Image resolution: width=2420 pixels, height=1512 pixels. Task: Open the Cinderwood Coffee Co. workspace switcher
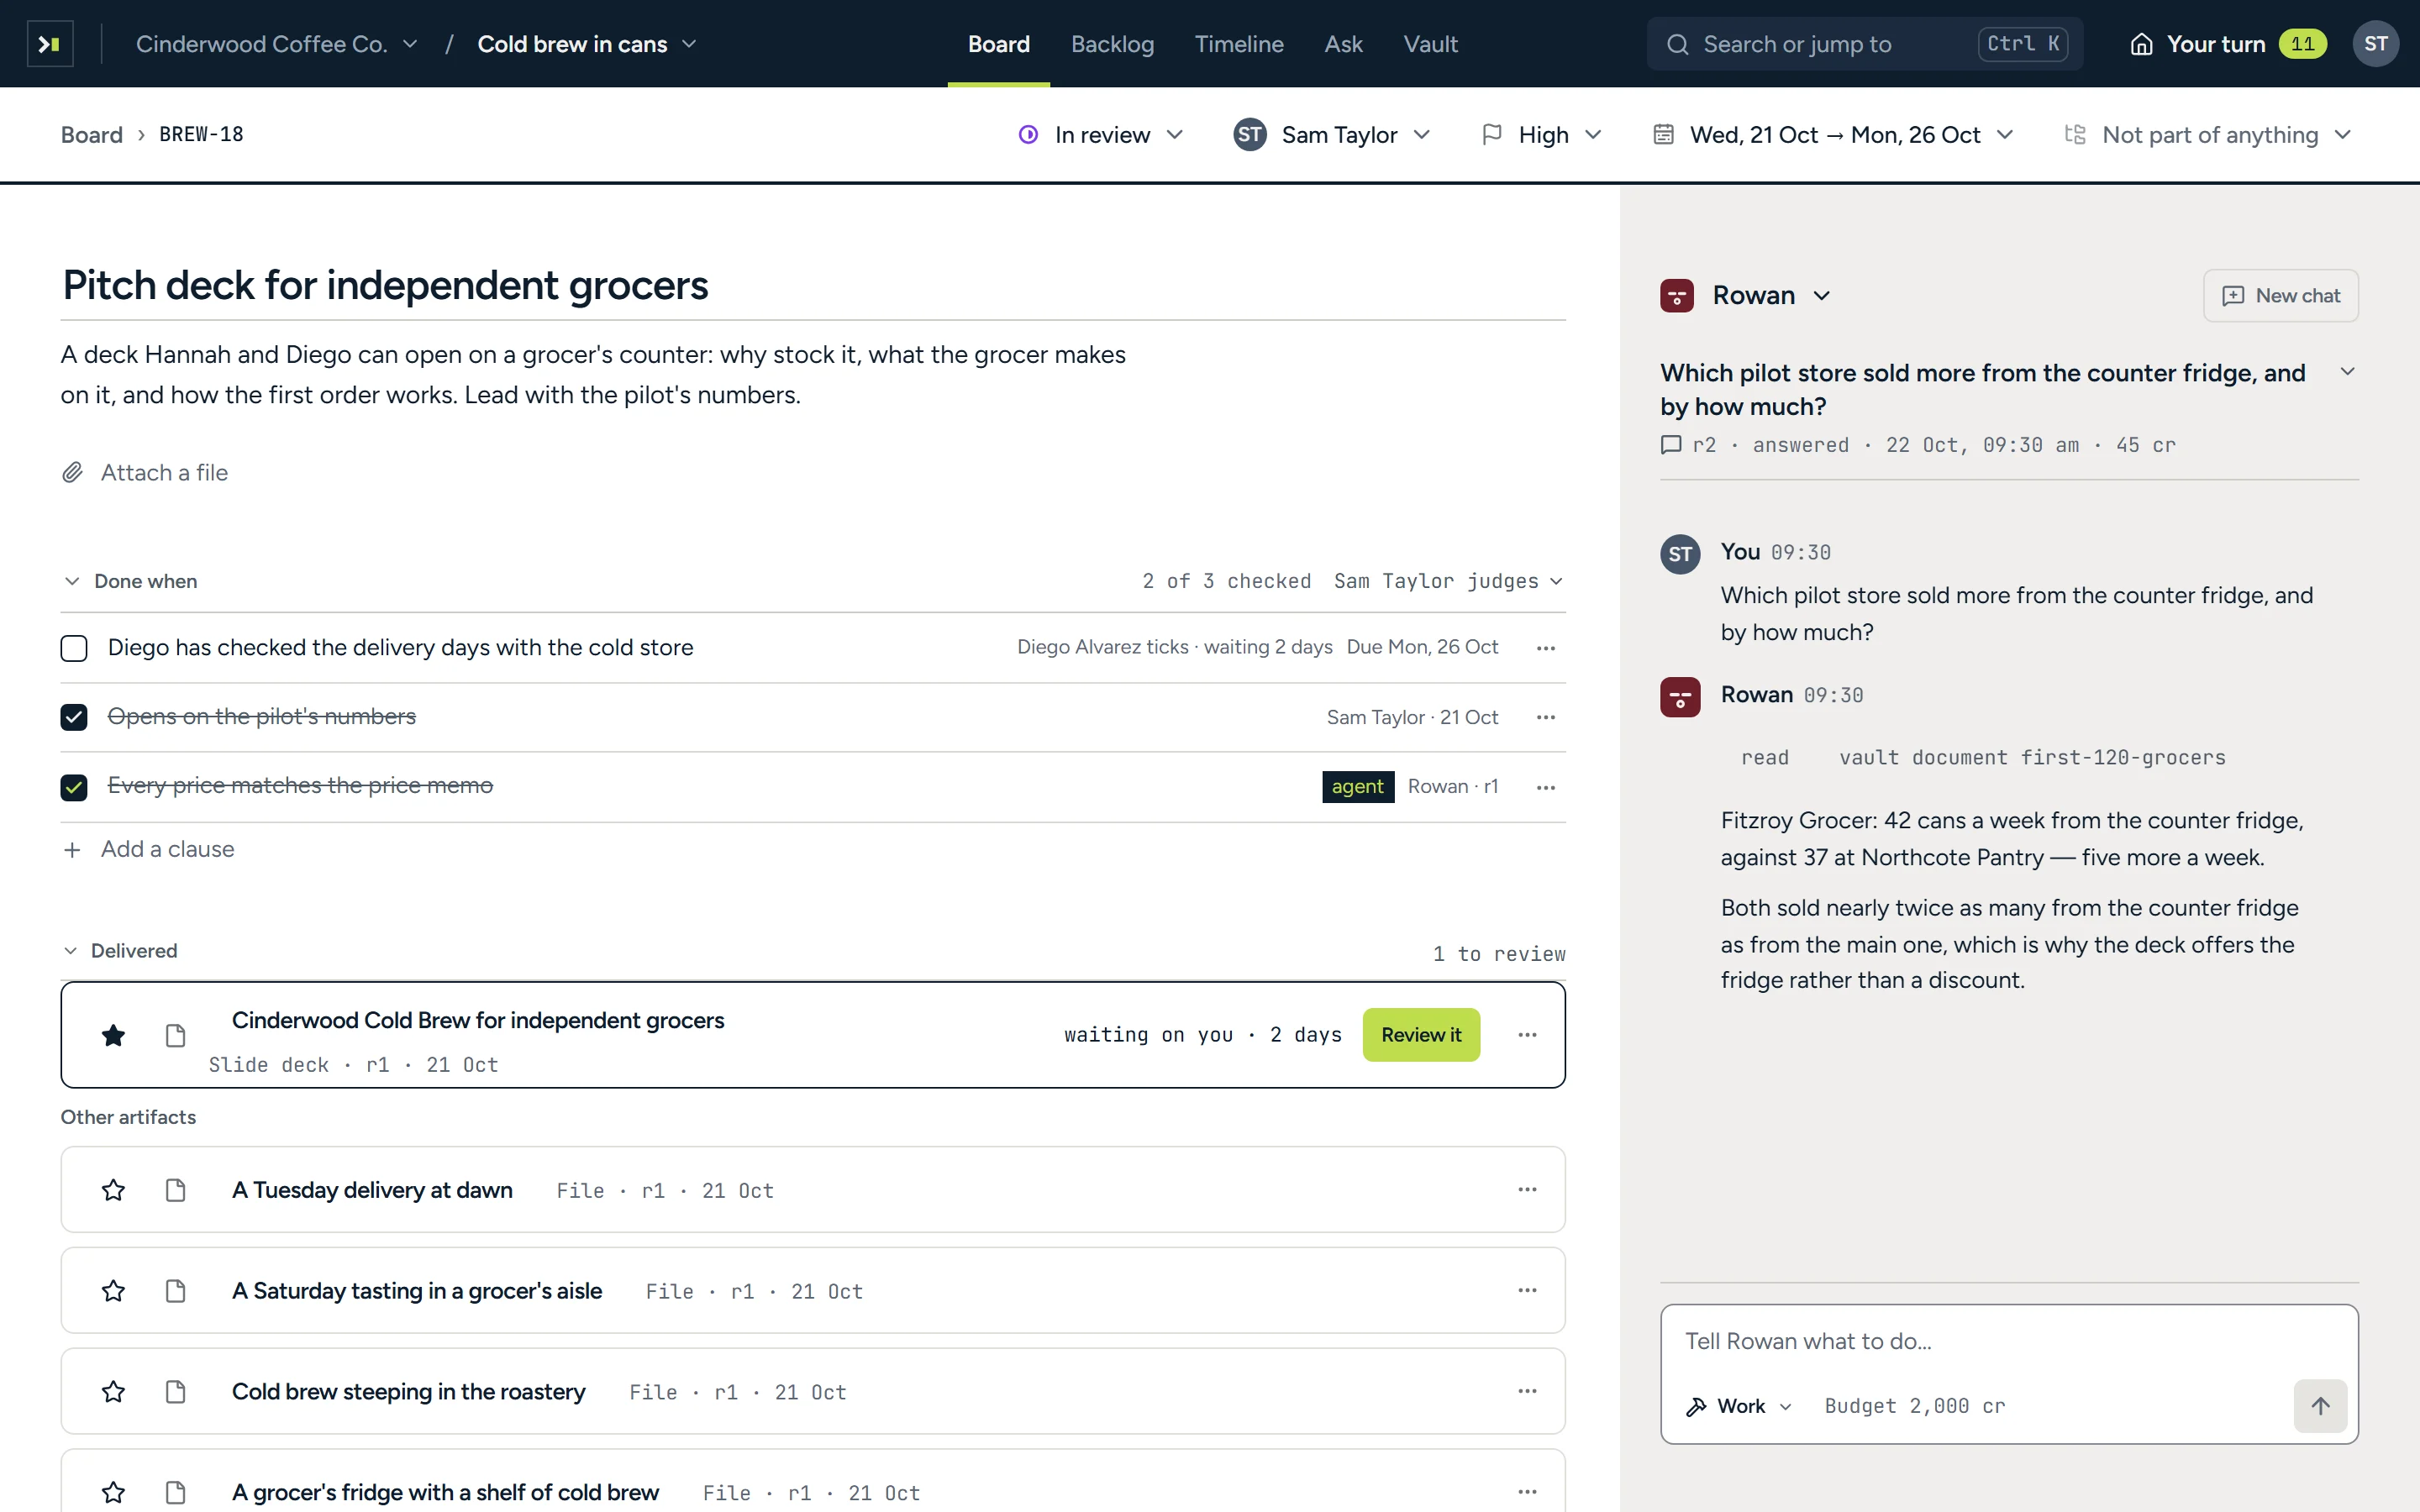click(277, 44)
